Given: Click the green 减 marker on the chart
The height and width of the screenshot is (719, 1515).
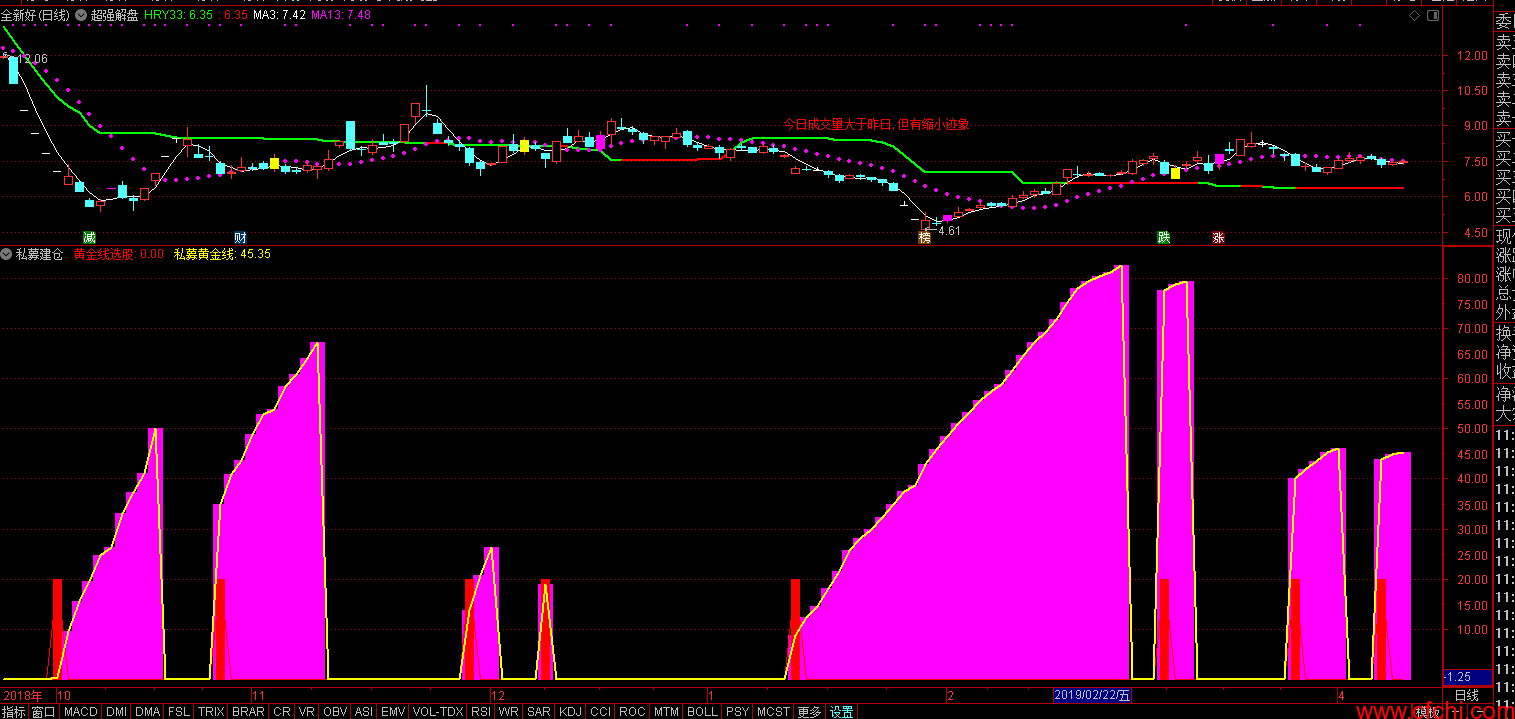Looking at the screenshot, I should [x=89, y=238].
